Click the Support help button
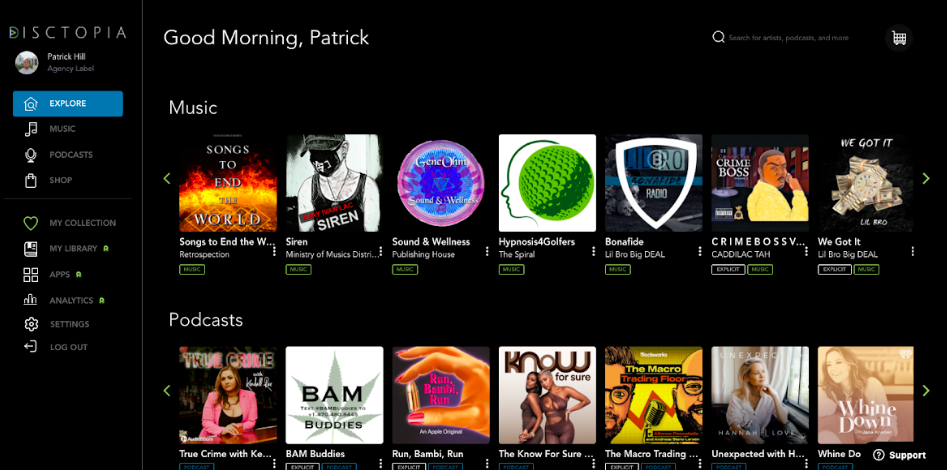 click(x=900, y=455)
